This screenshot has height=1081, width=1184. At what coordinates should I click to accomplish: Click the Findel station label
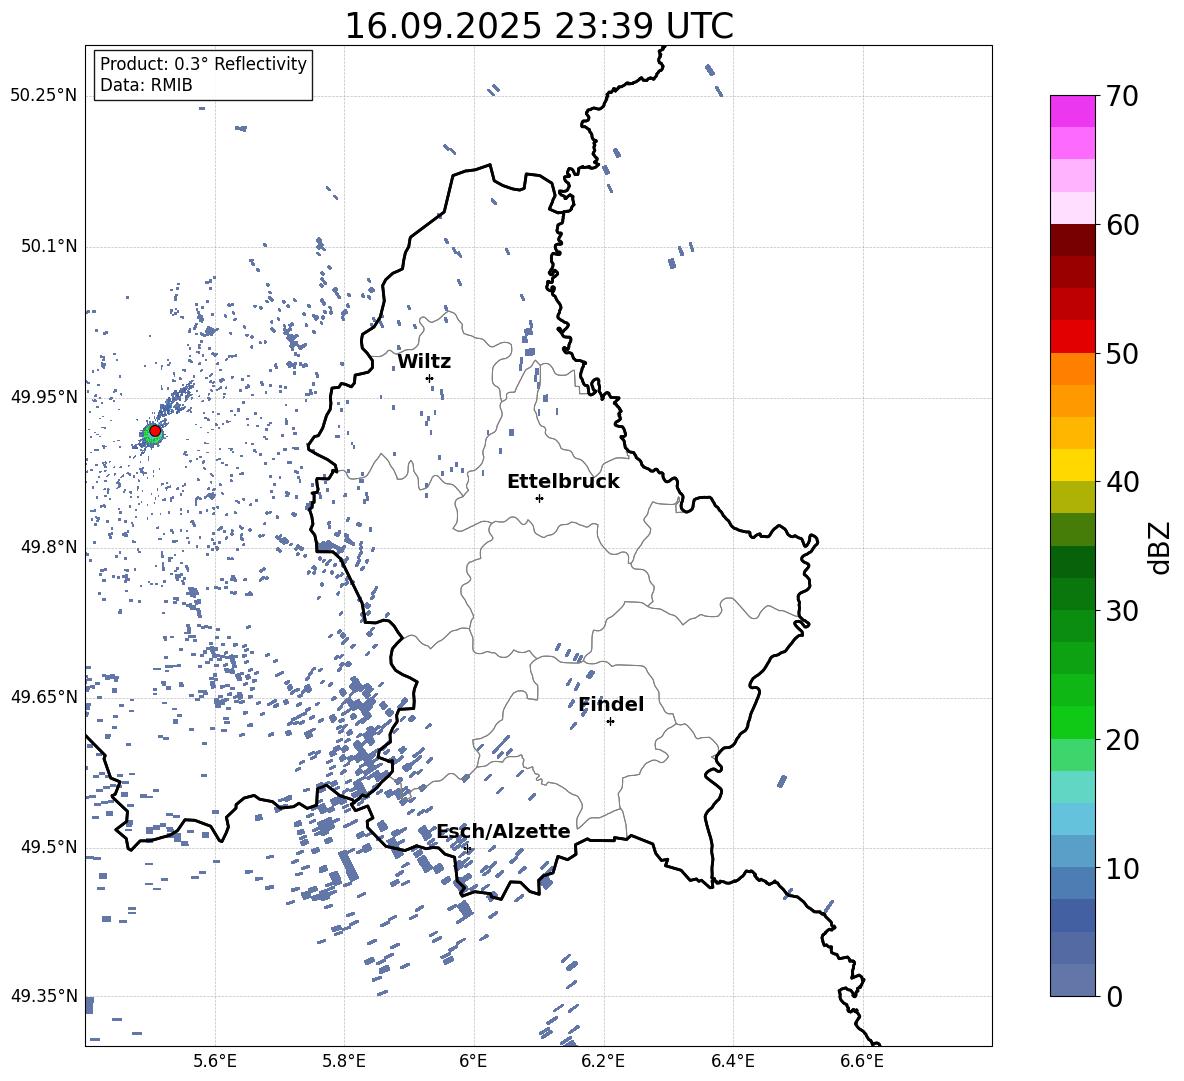pos(611,704)
